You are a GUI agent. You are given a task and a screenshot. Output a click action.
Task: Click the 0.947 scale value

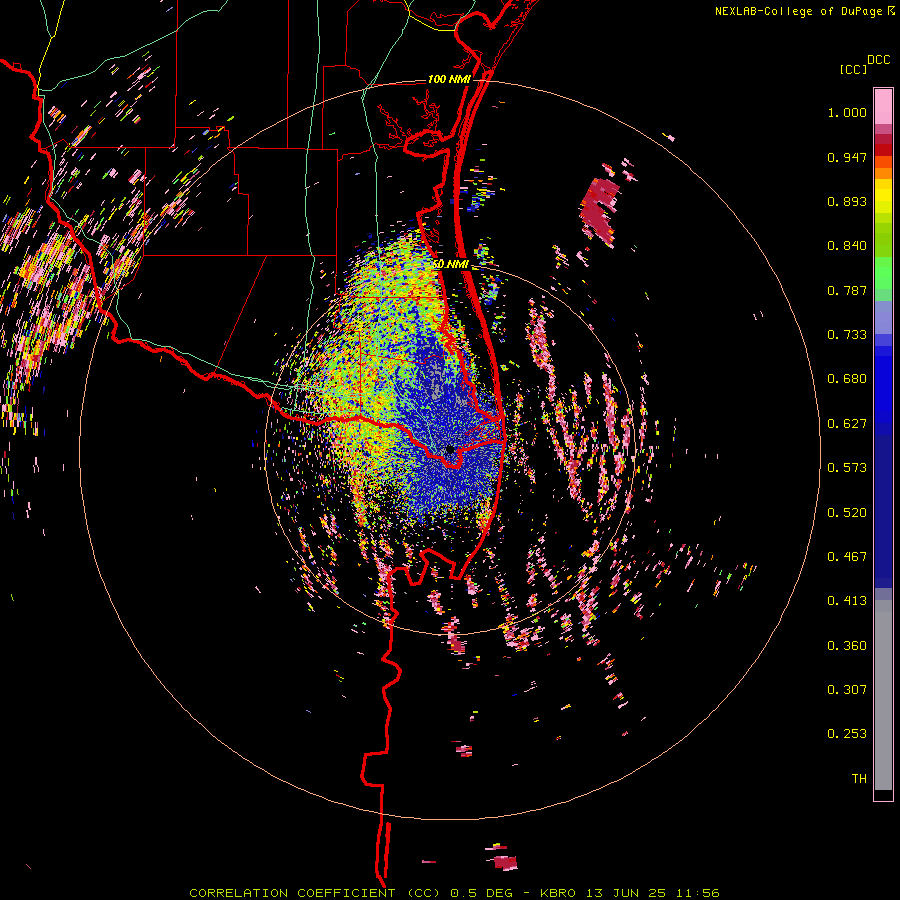coord(847,157)
